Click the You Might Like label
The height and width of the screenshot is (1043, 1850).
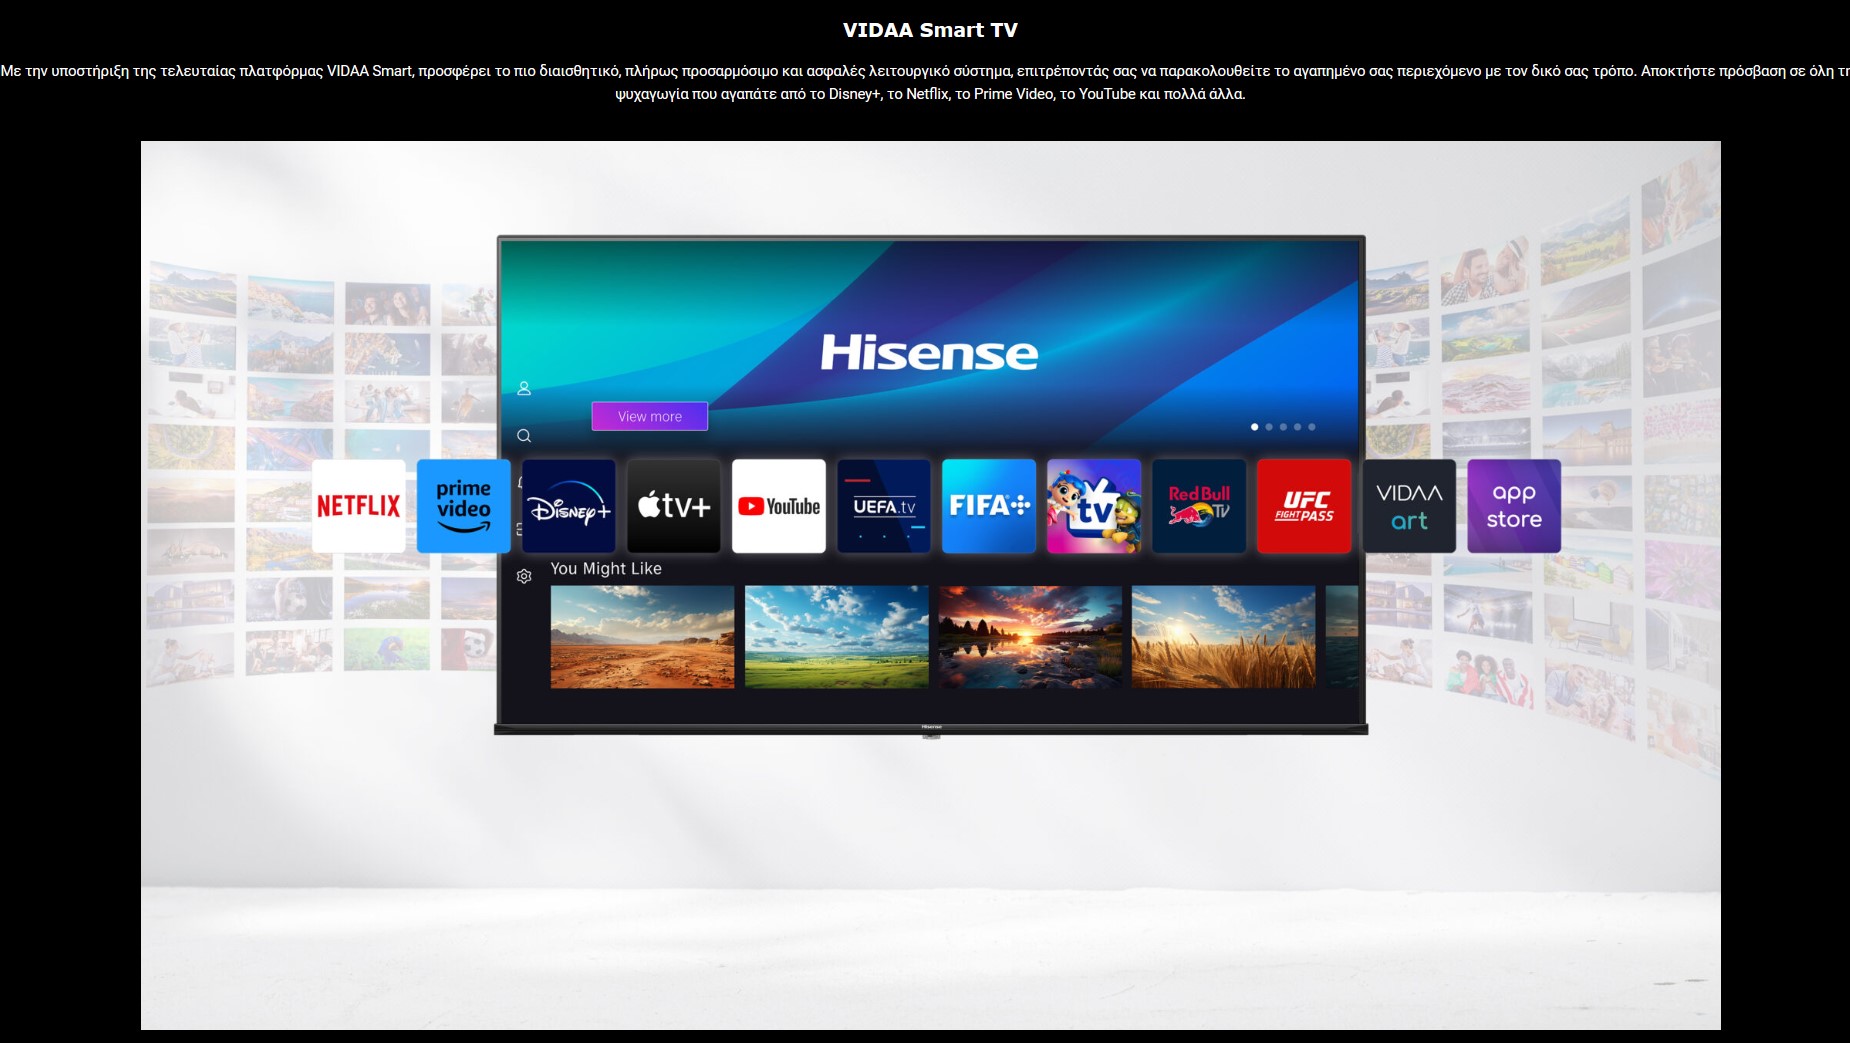[606, 568]
